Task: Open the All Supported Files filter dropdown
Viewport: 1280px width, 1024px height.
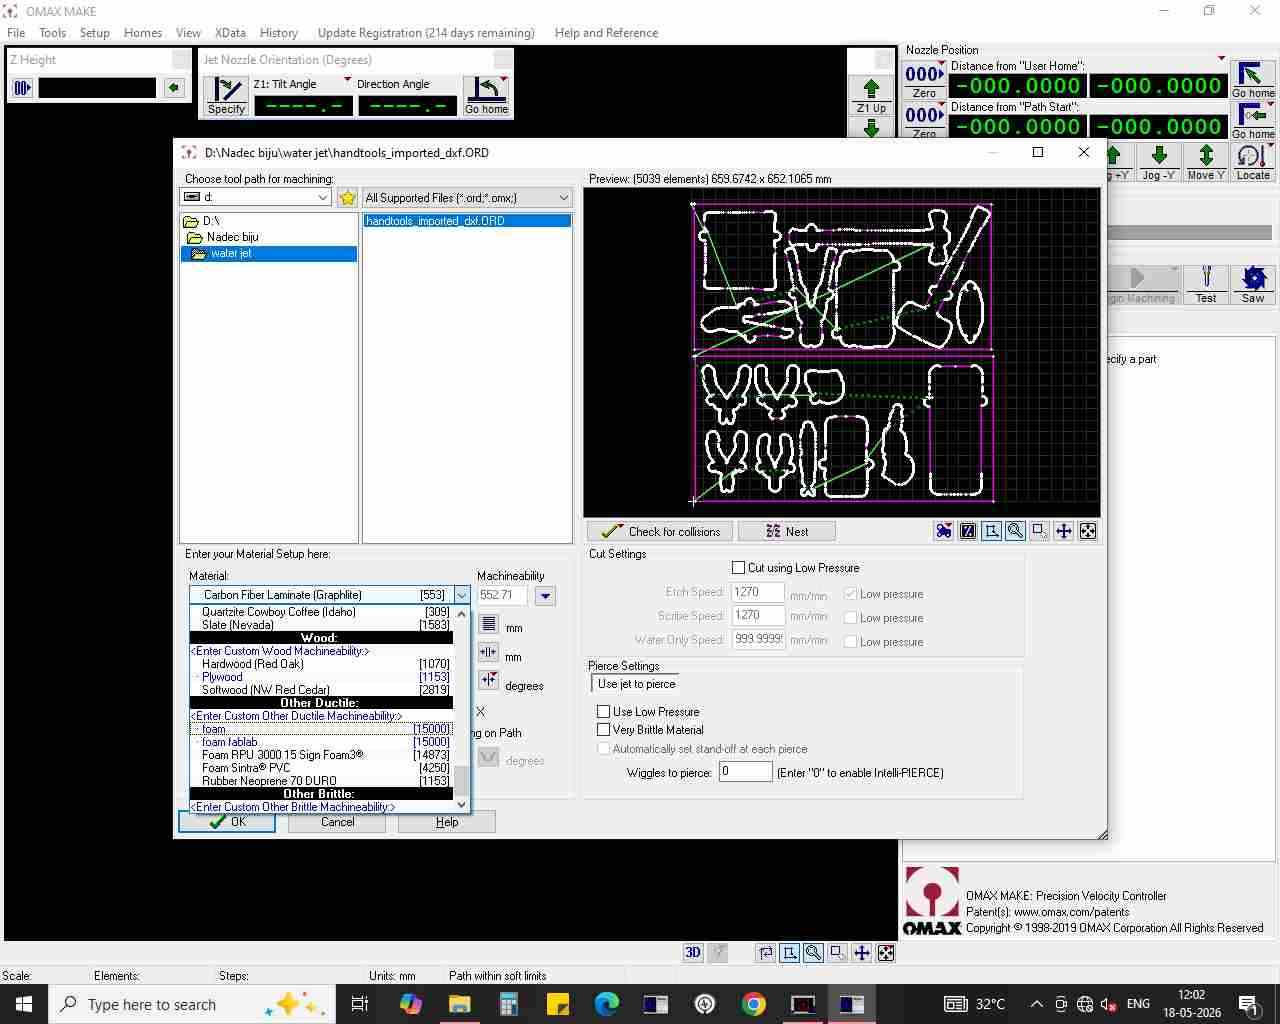Action: tap(563, 198)
